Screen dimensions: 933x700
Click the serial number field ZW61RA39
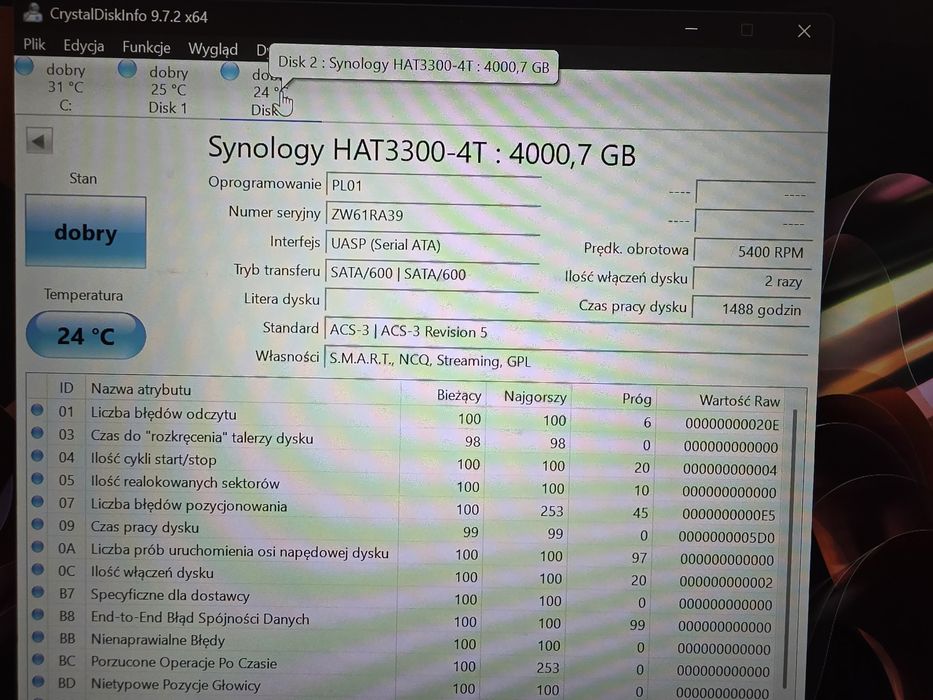[x=433, y=217]
